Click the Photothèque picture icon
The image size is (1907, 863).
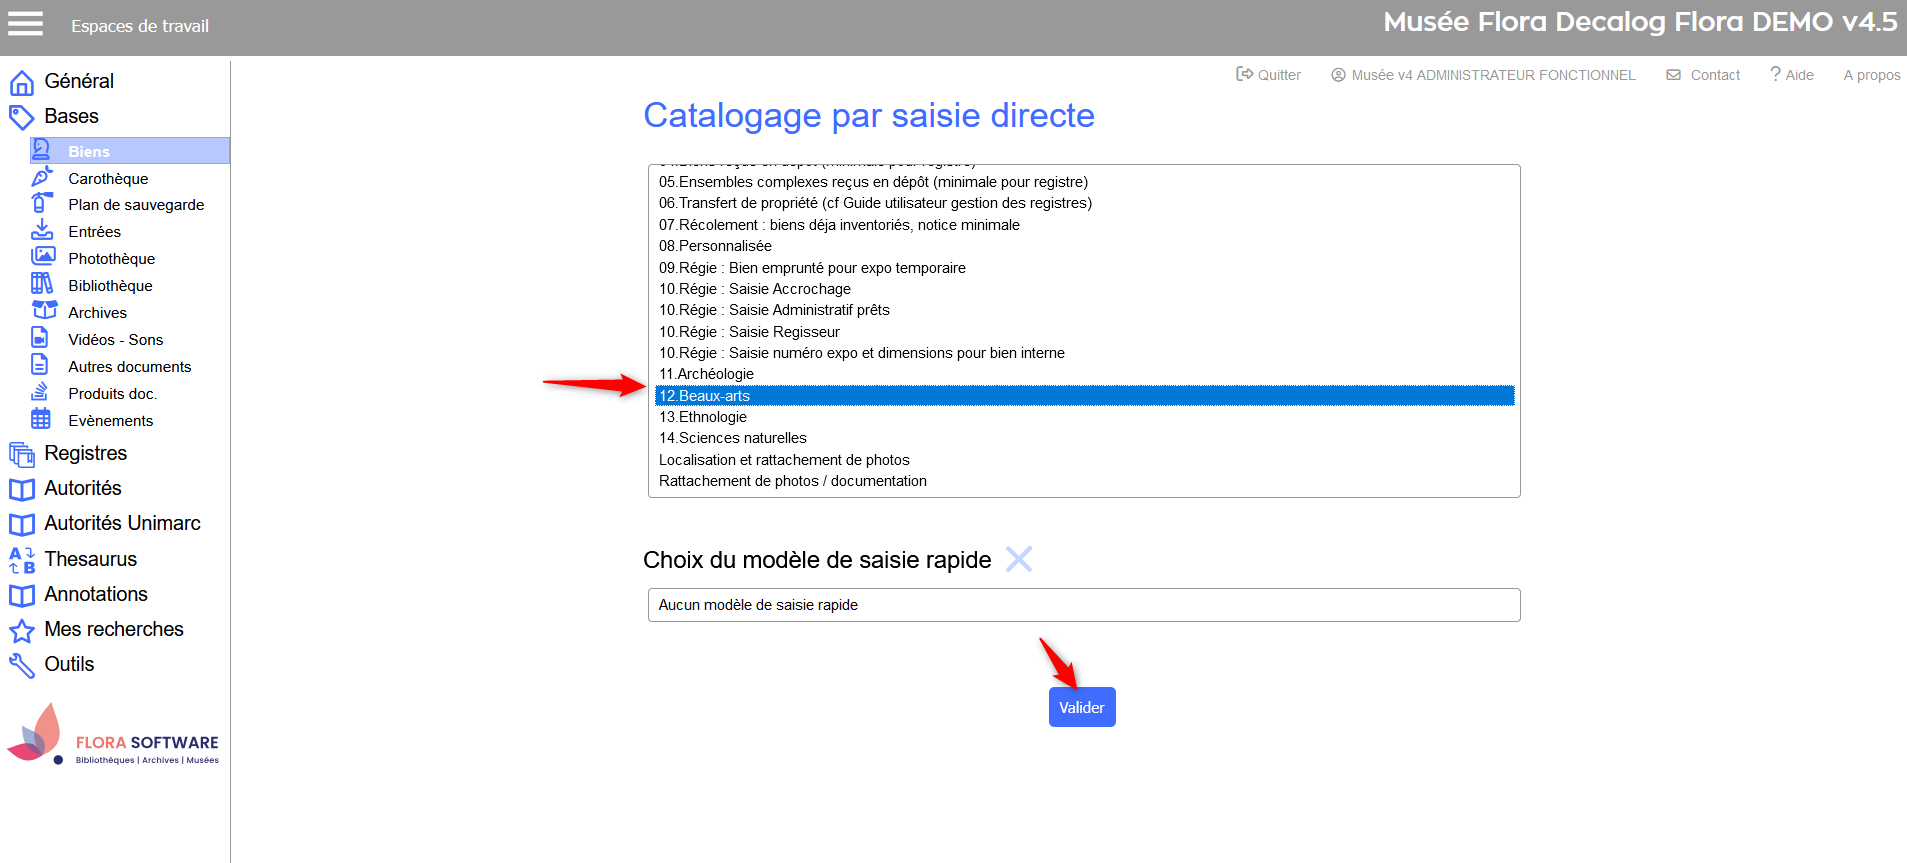[x=42, y=257]
